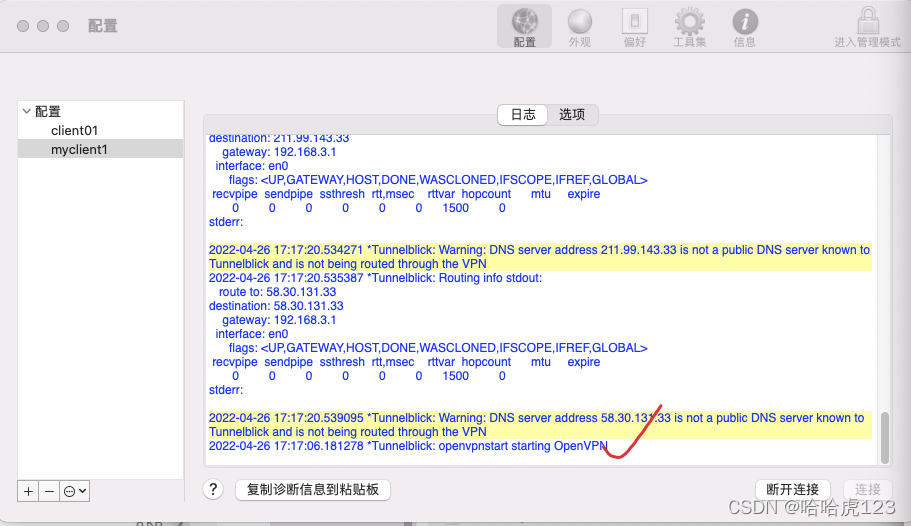Click the 'openvpnstart starting OpenVPN' log line

(x=408, y=446)
